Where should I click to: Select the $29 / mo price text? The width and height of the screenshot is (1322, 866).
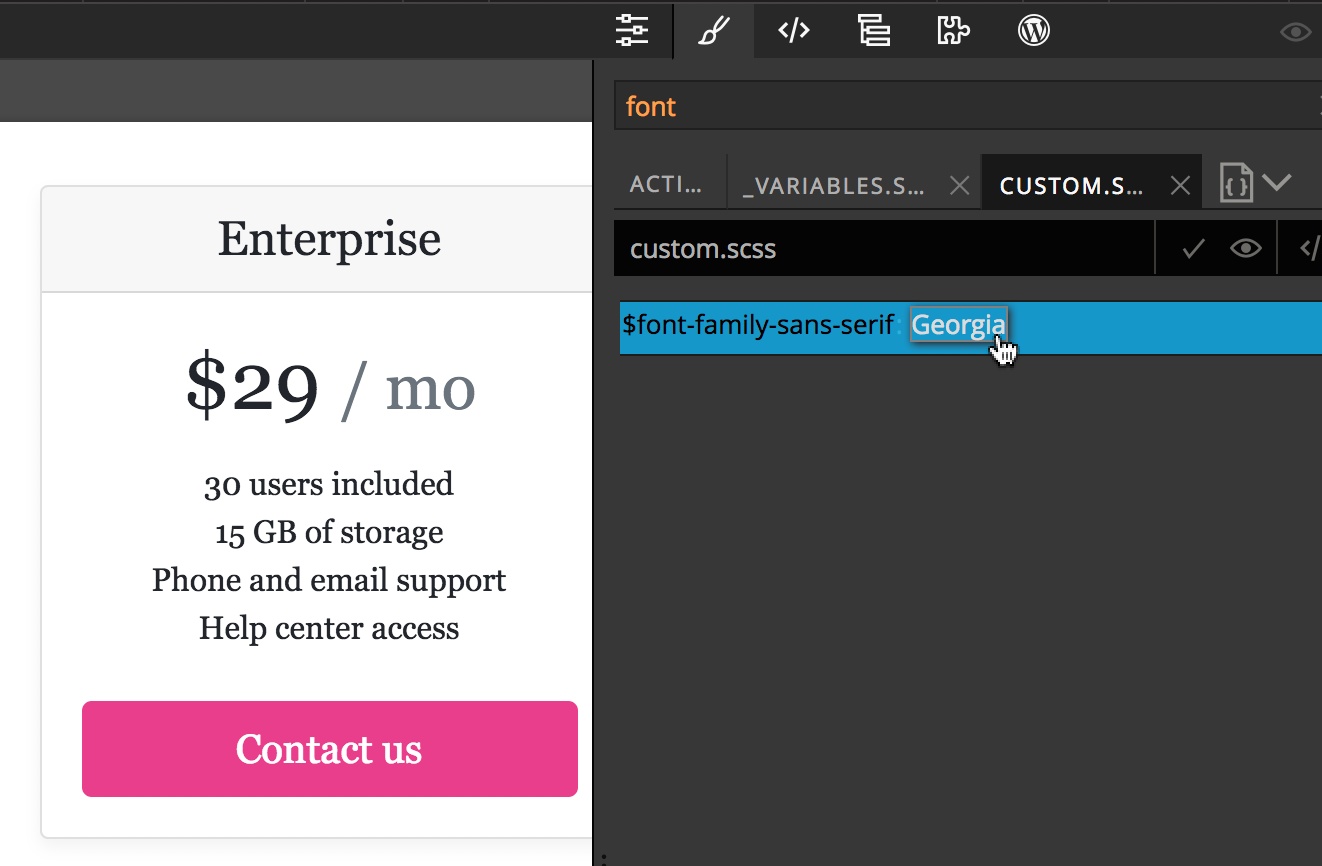[x=330, y=386]
